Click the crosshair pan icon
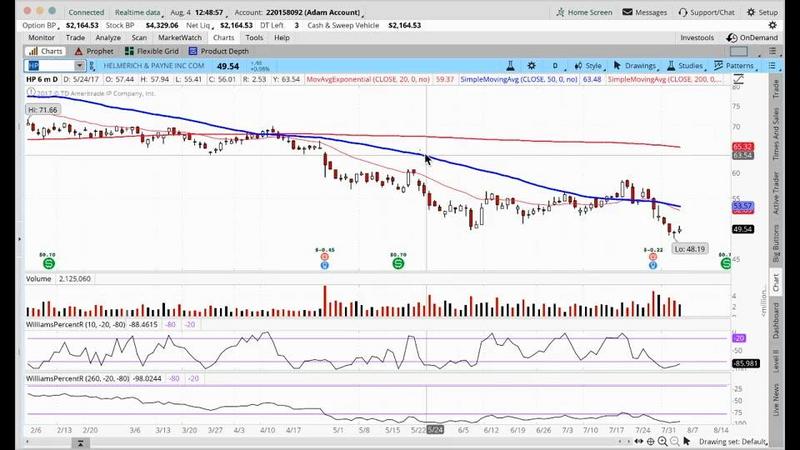Image resolution: width=800 pixels, height=450 pixels. pyautogui.click(x=651, y=441)
